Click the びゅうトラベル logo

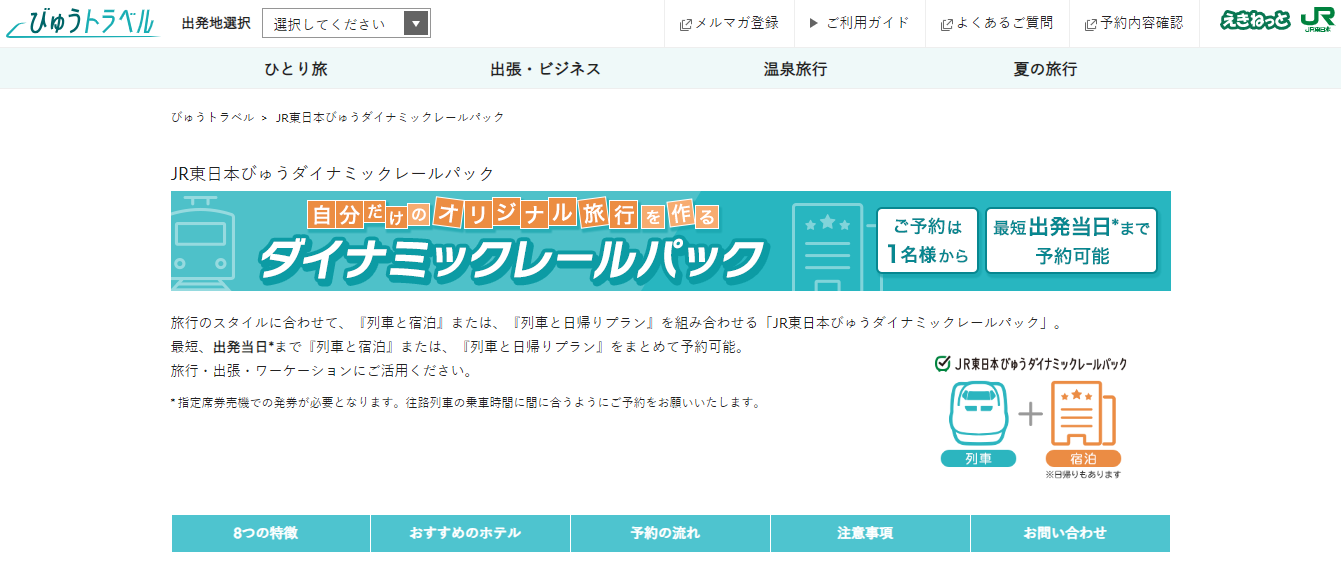82,22
